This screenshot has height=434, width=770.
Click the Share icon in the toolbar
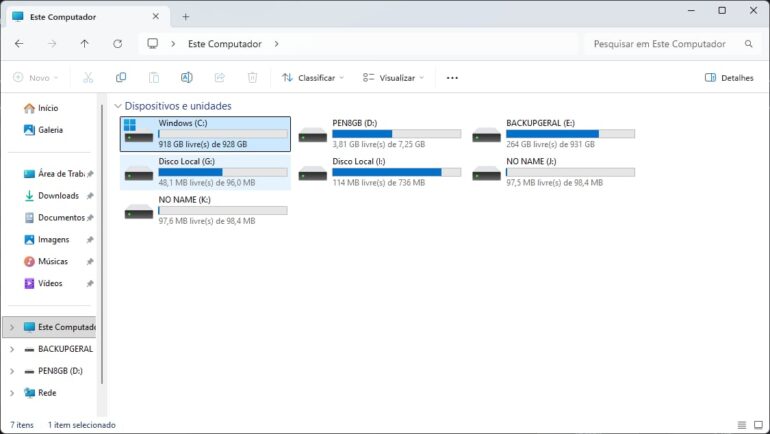[x=220, y=78]
